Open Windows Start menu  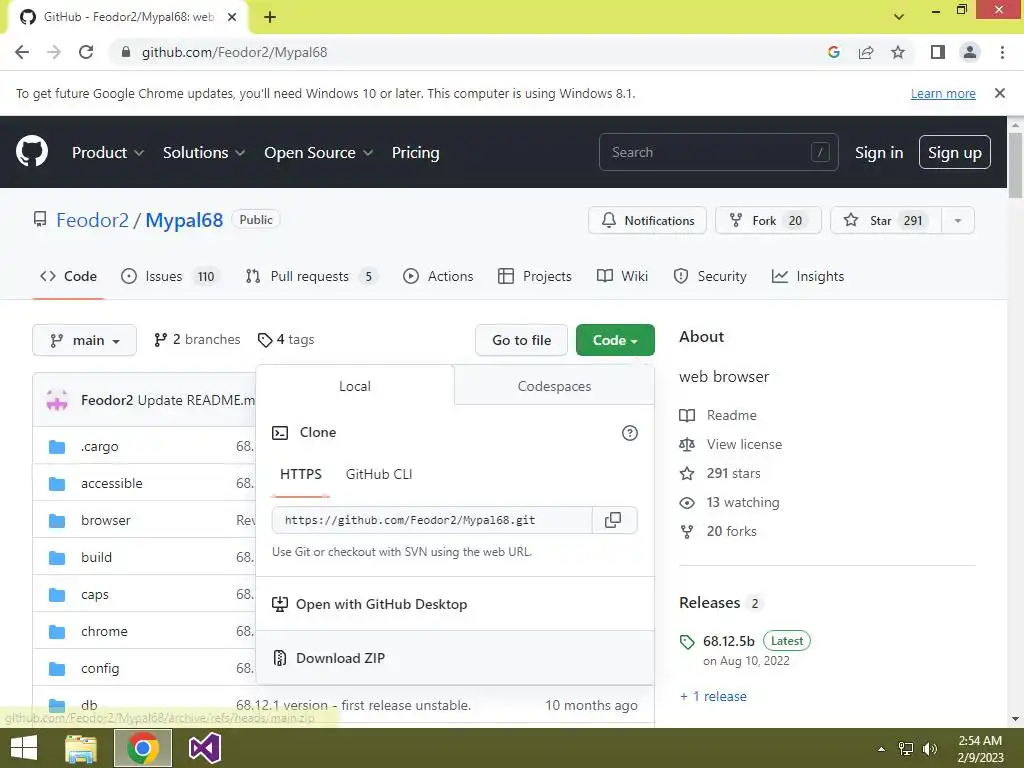click(24, 748)
